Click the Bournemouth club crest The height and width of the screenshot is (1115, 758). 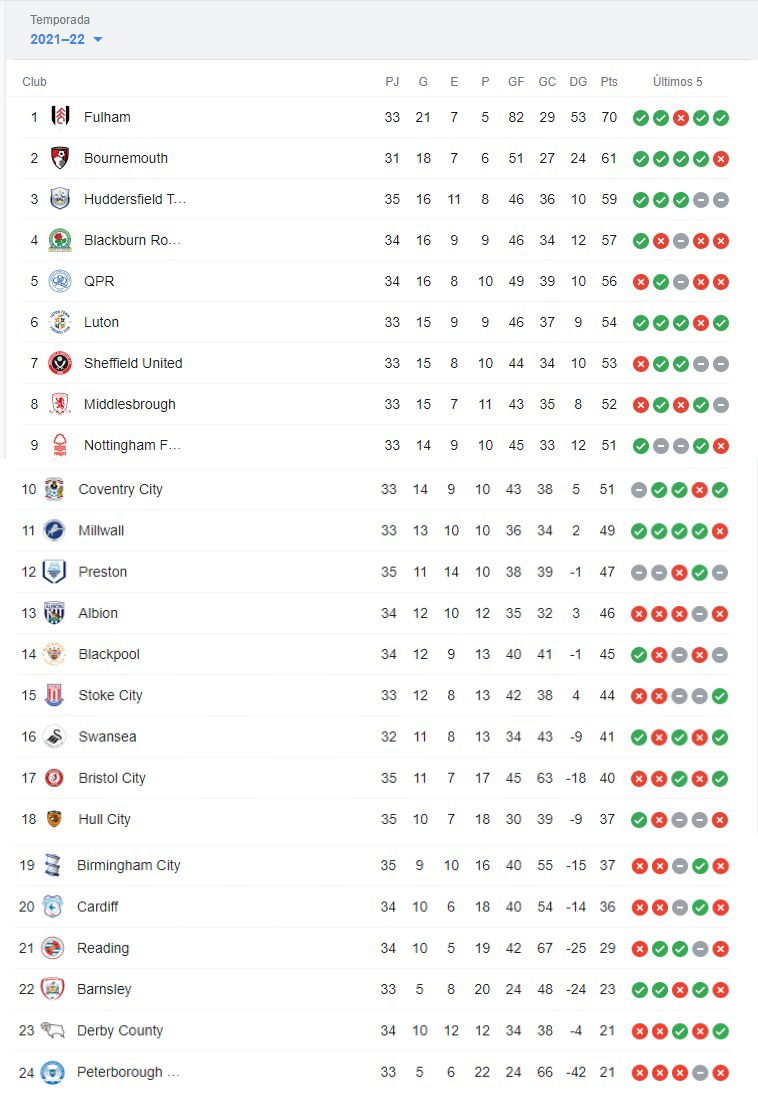tap(60, 158)
